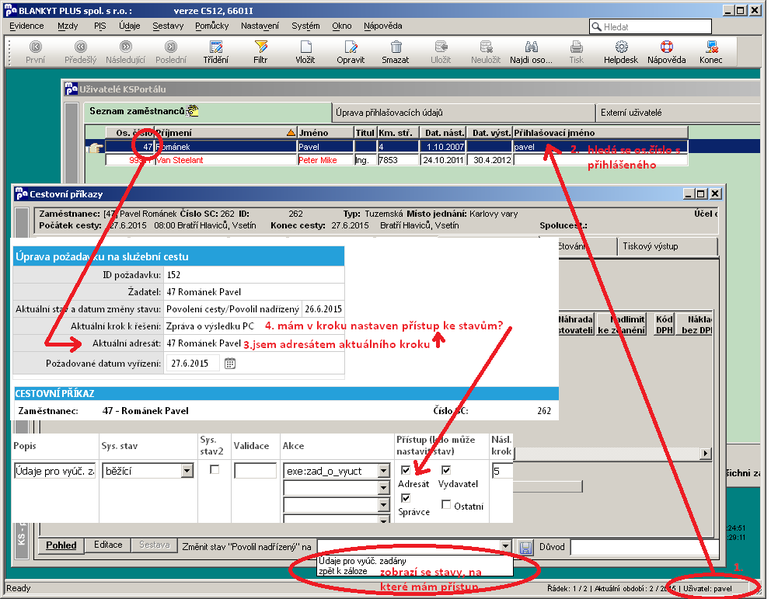Sort by Přihlašovací jméno column header

600,133
